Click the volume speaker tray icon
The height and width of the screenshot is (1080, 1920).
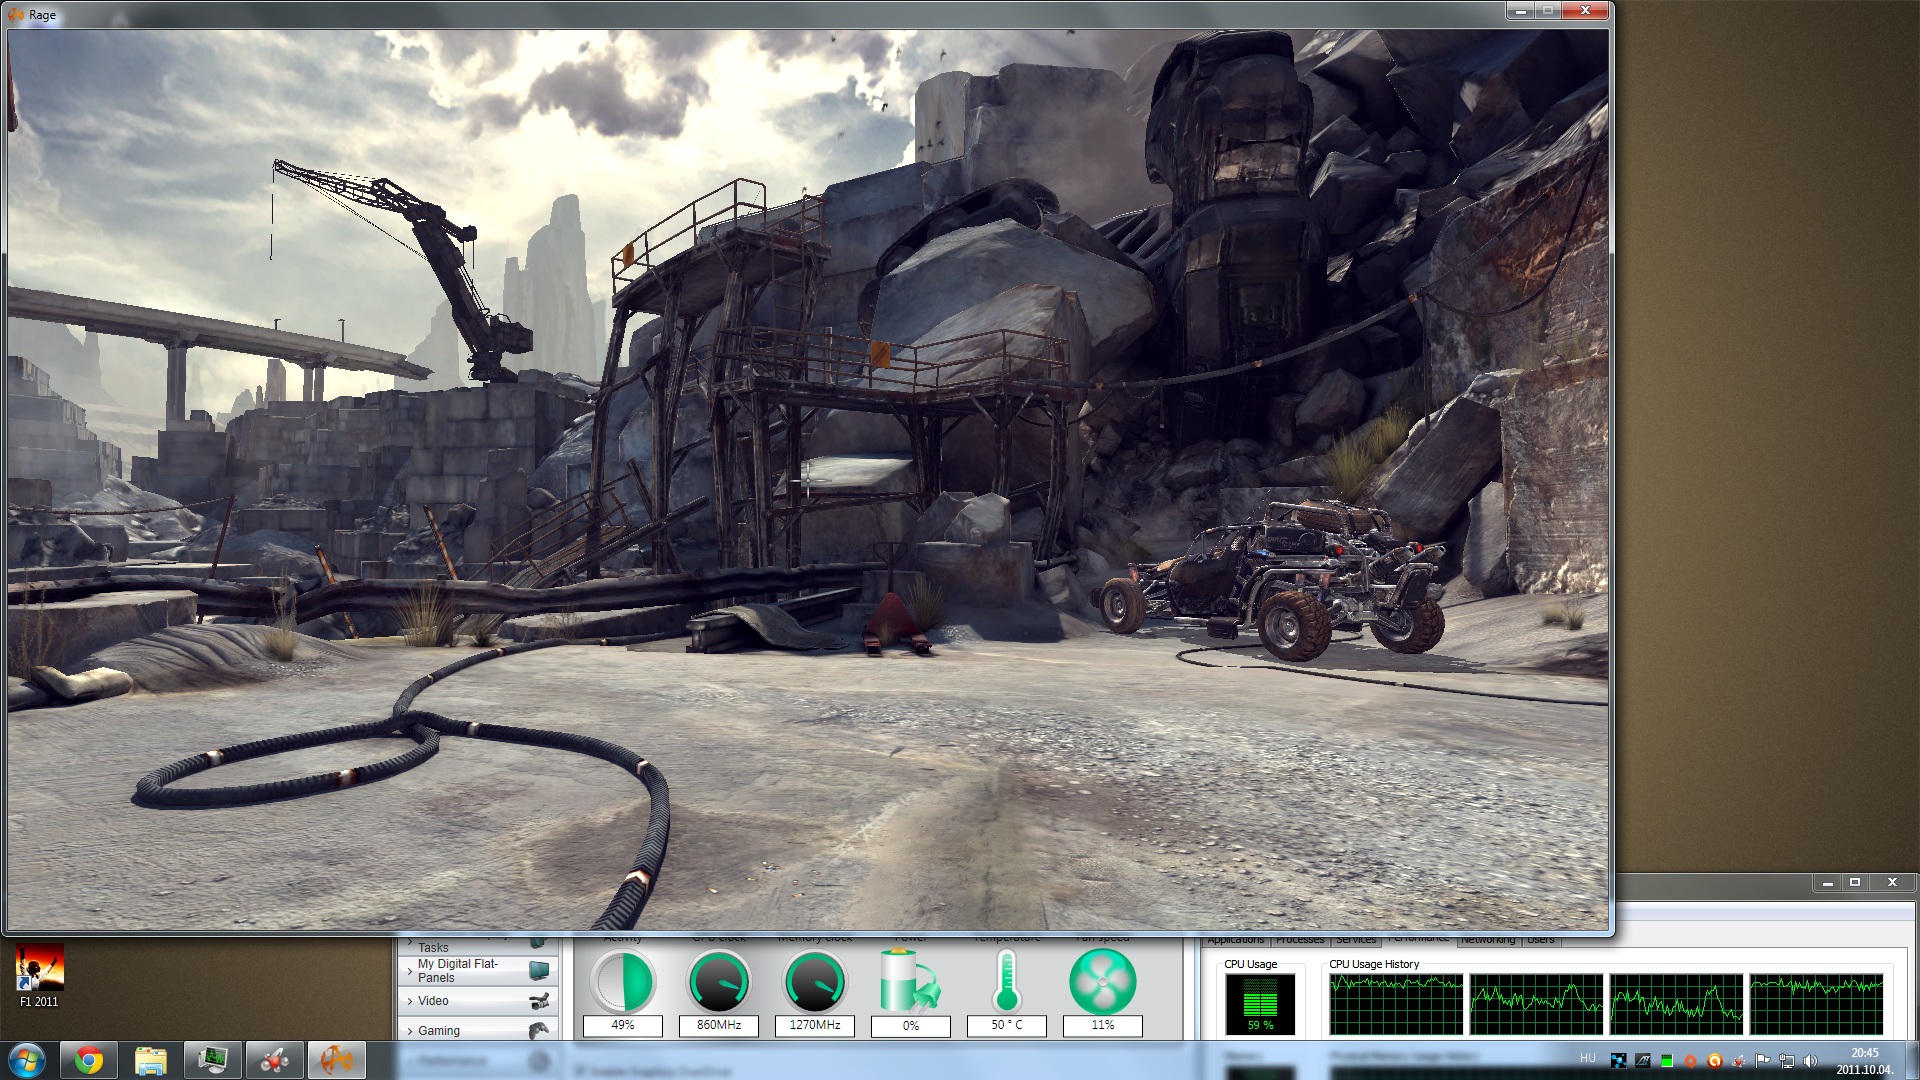[x=1810, y=1061]
